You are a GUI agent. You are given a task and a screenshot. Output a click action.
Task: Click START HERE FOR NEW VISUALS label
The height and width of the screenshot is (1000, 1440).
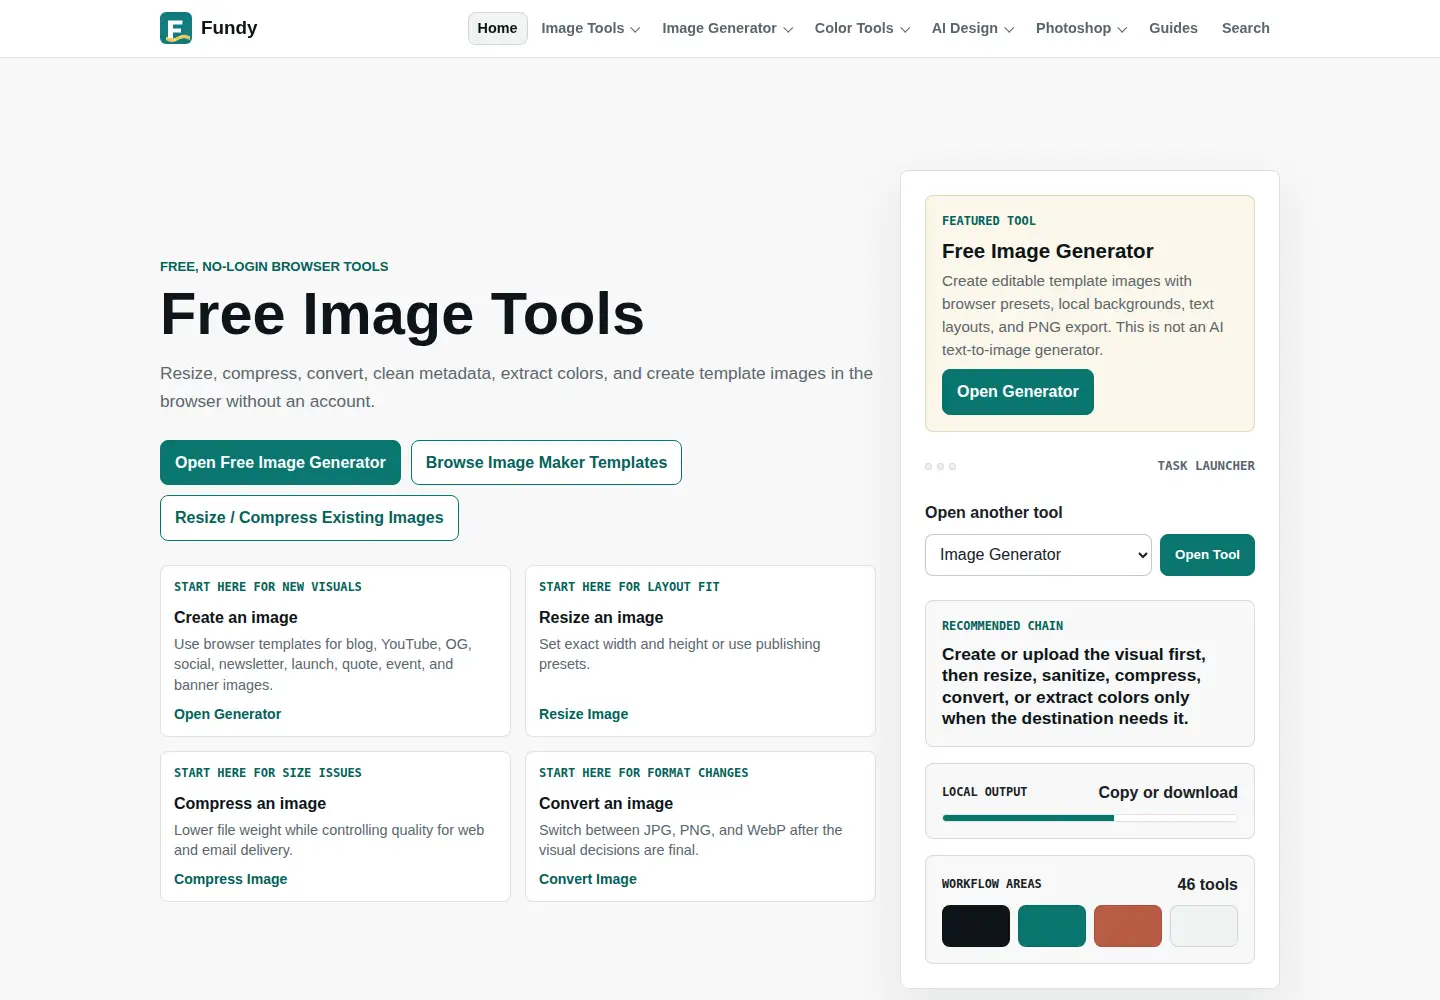pos(268,587)
